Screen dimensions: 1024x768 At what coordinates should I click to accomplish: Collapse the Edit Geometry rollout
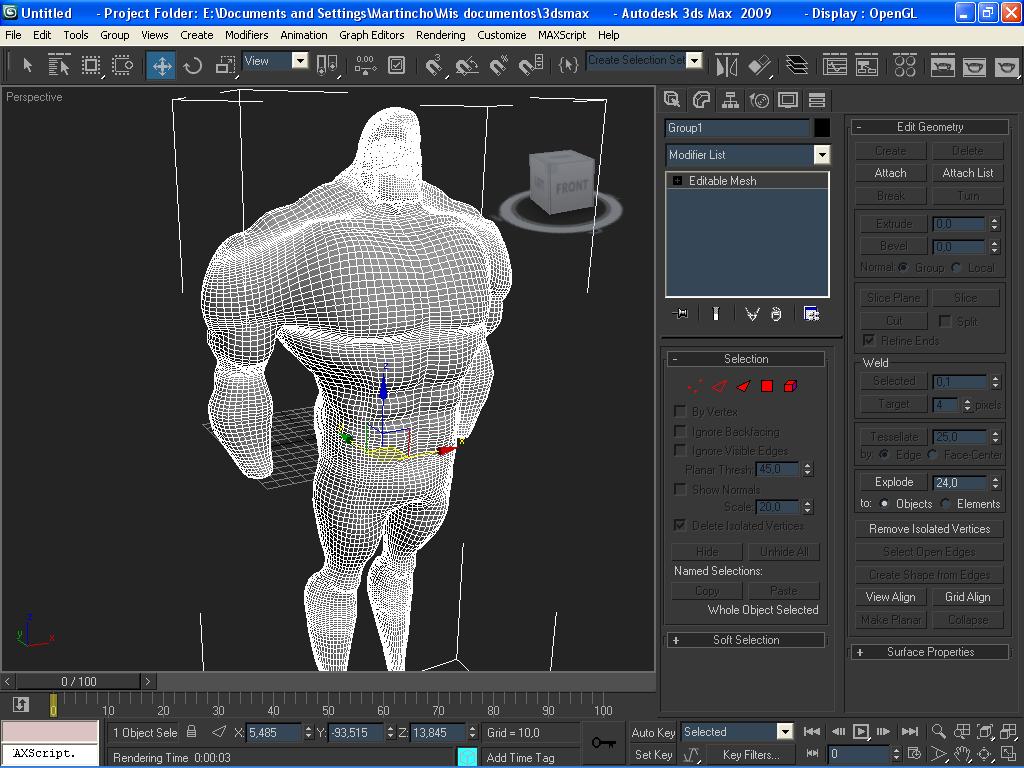(x=930, y=127)
